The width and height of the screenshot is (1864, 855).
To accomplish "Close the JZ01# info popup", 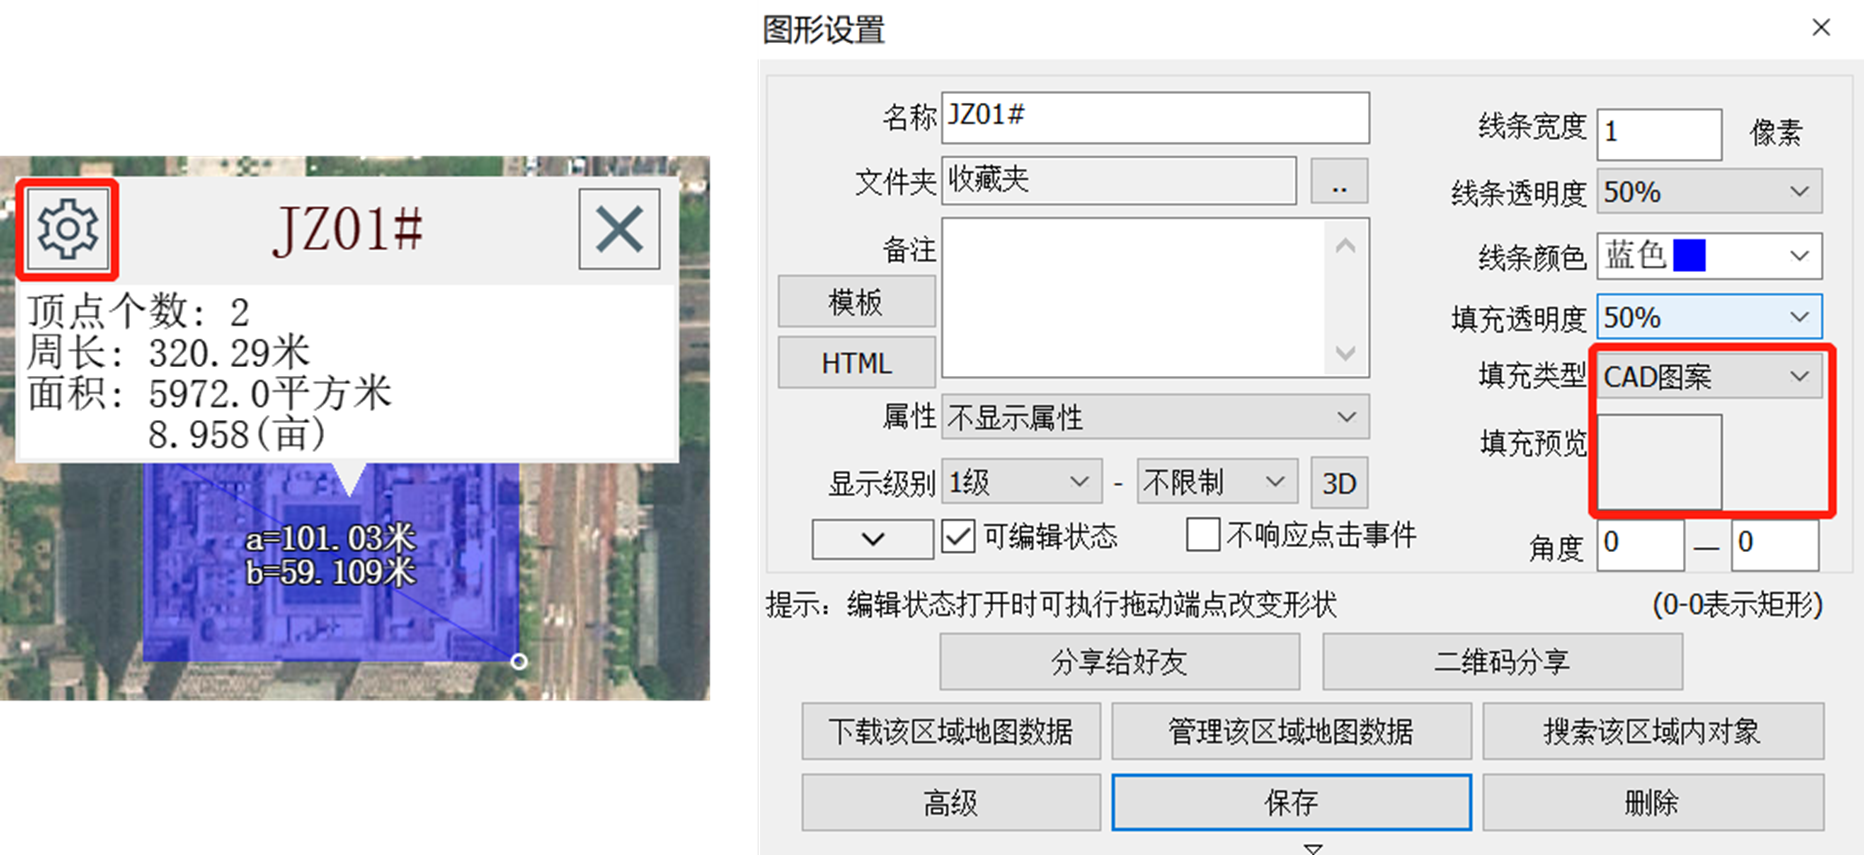I will [619, 229].
